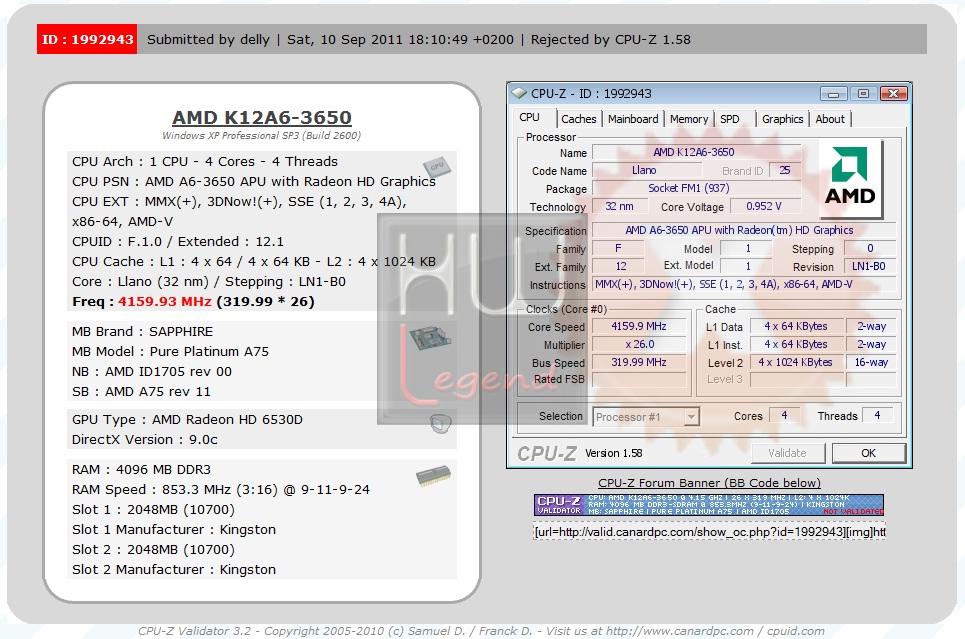Image resolution: width=965 pixels, height=639 pixels.
Task: Click the Threads count field
Action: pos(878,416)
